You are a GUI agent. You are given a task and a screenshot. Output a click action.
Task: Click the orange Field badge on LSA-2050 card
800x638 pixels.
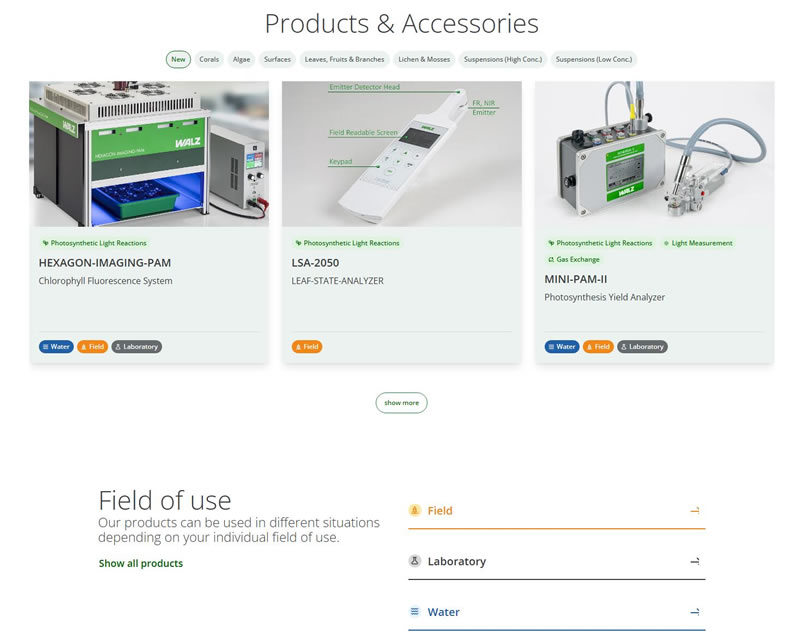[x=307, y=347]
